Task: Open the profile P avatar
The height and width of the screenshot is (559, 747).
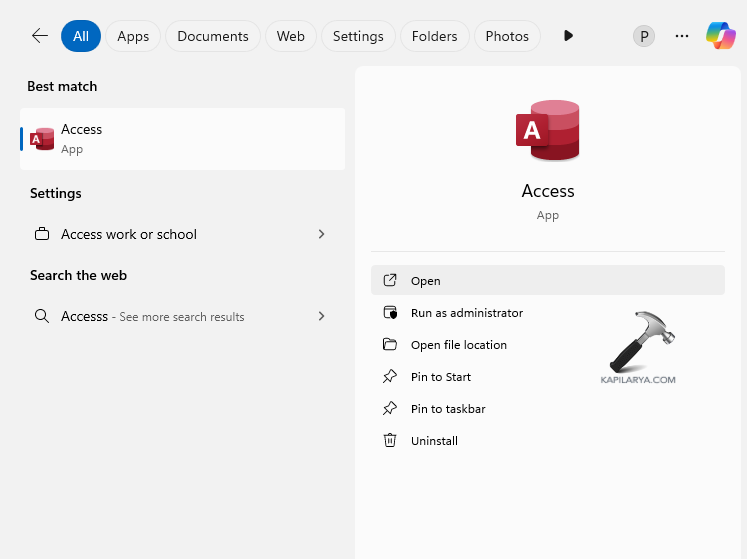Action: click(644, 36)
